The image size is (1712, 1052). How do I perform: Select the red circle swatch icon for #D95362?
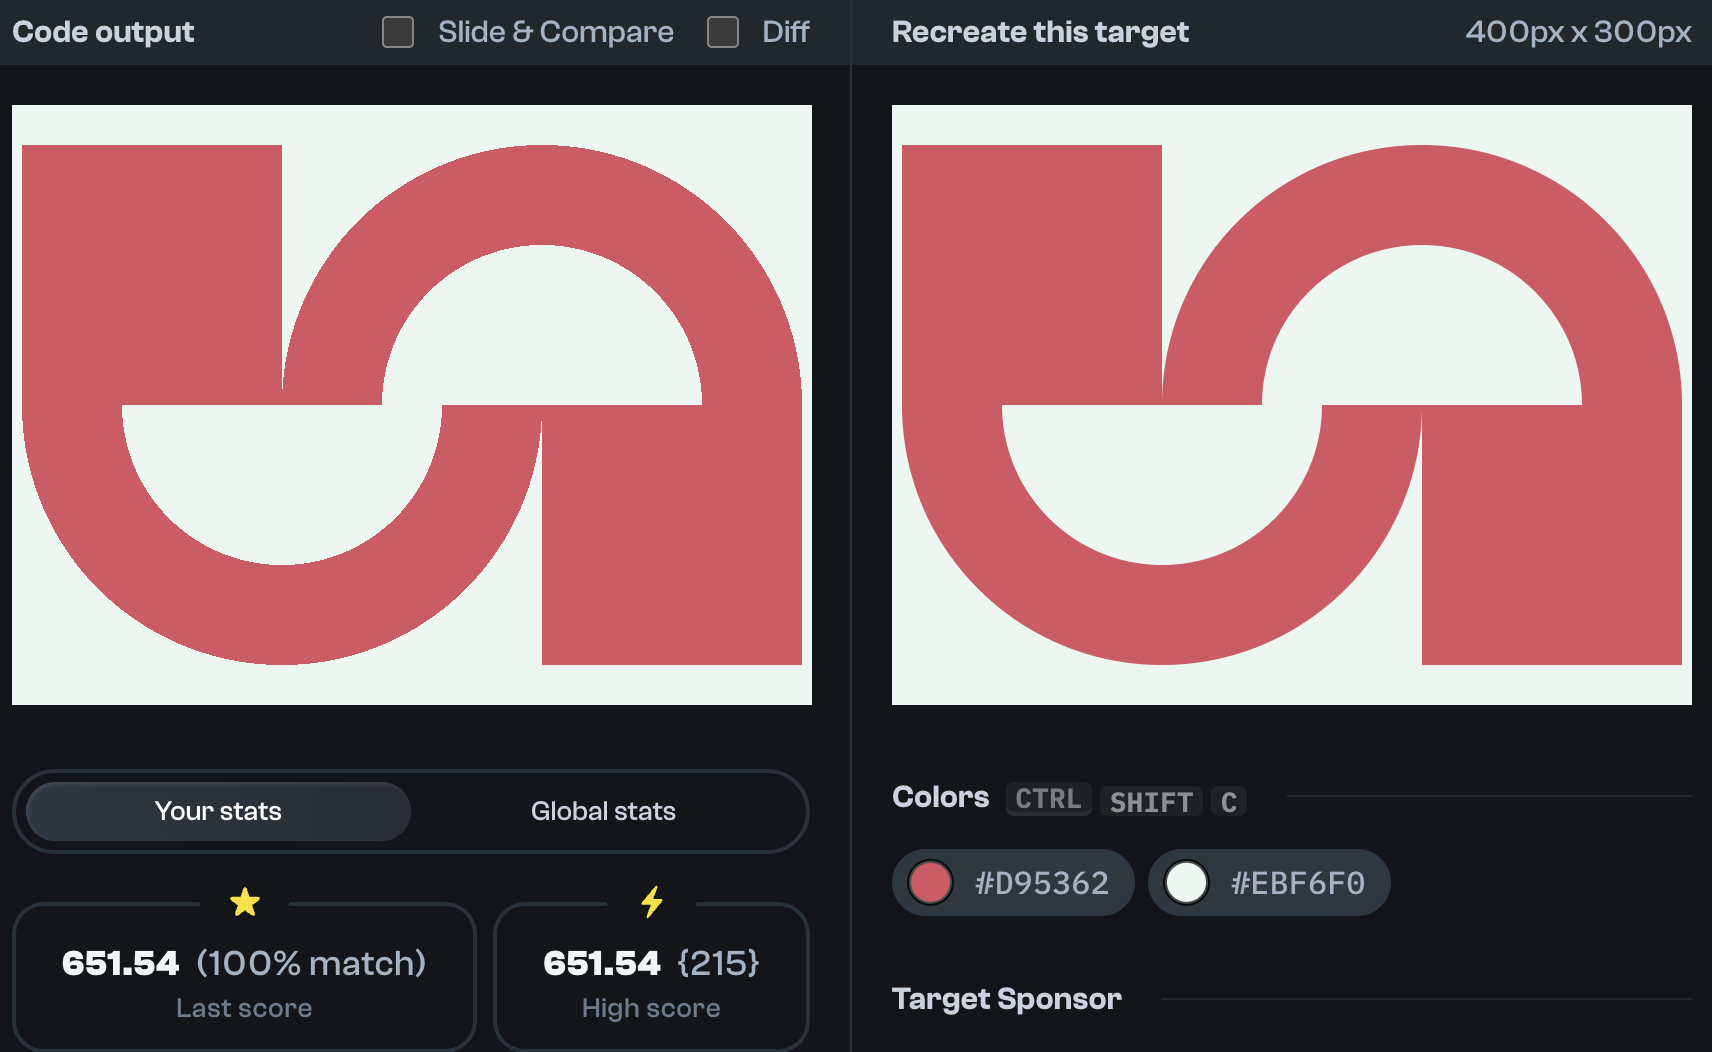[x=932, y=882]
